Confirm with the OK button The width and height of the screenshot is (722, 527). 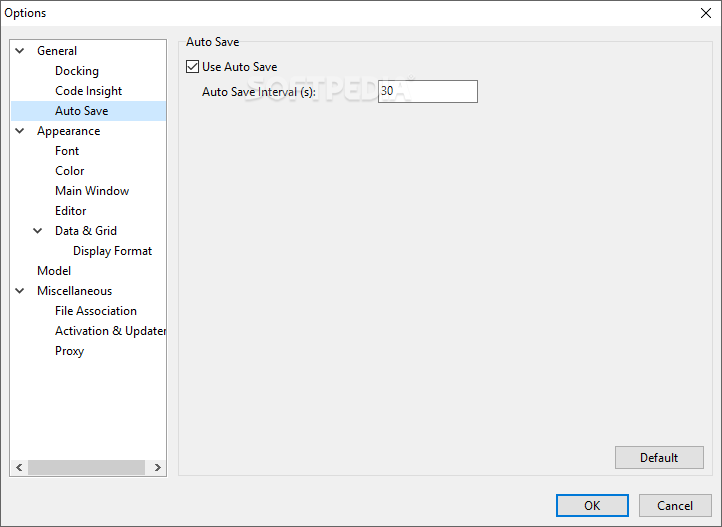tap(592, 505)
